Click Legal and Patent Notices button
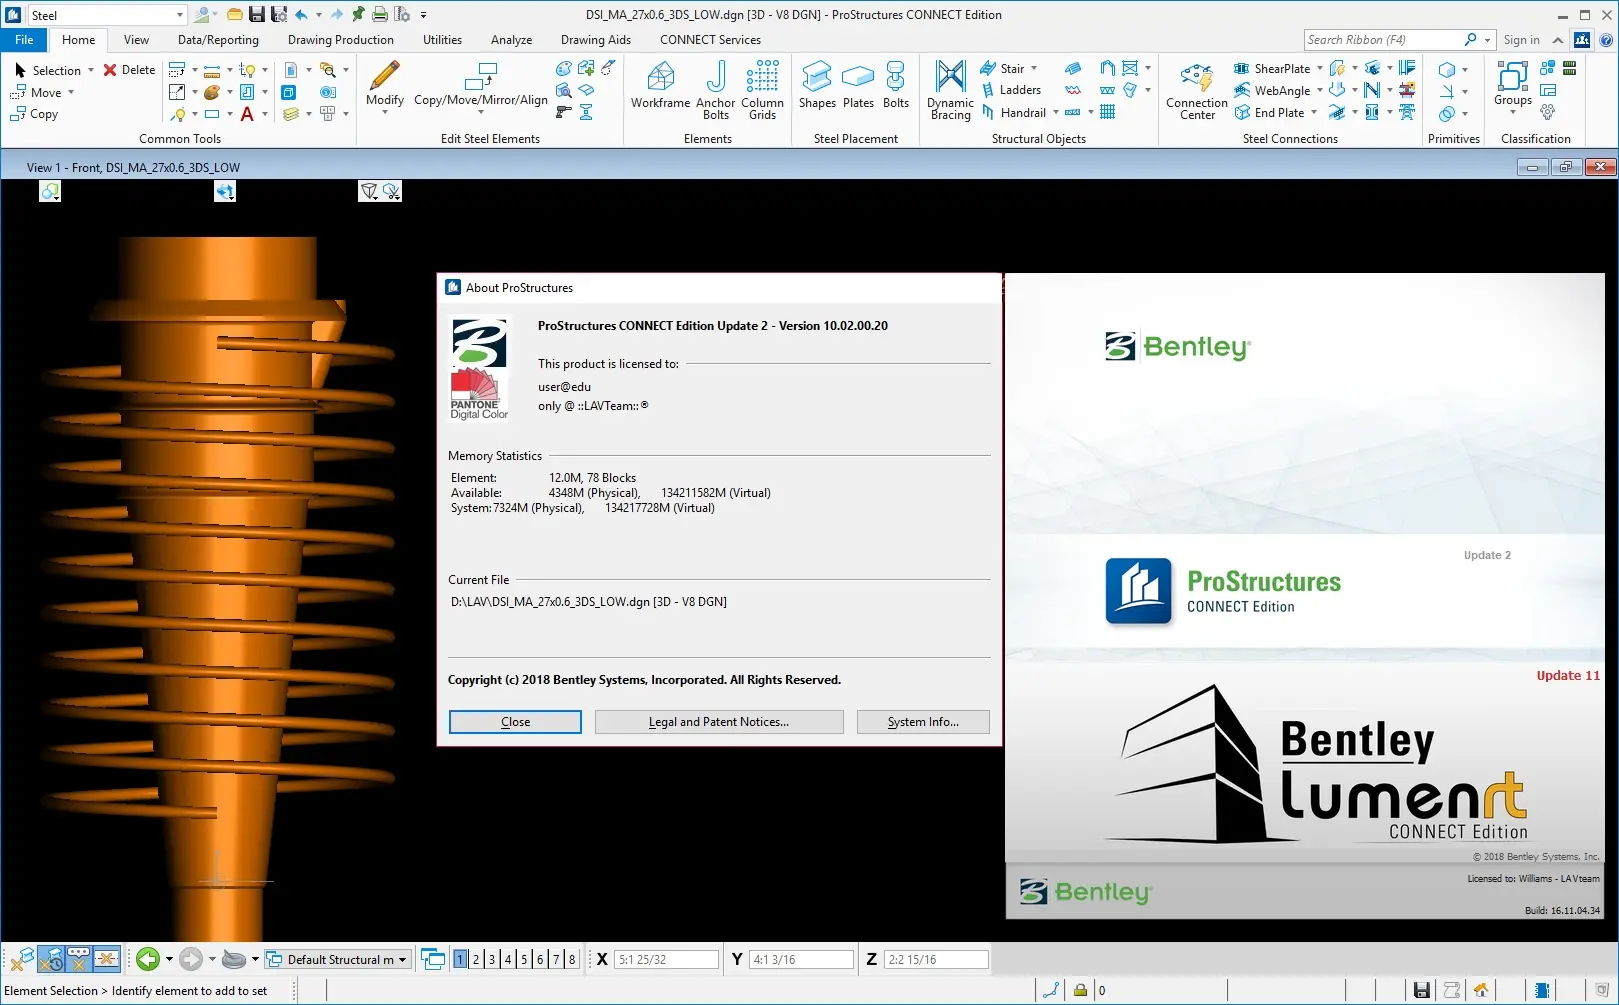This screenshot has width=1619, height=1005. [x=719, y=722]
